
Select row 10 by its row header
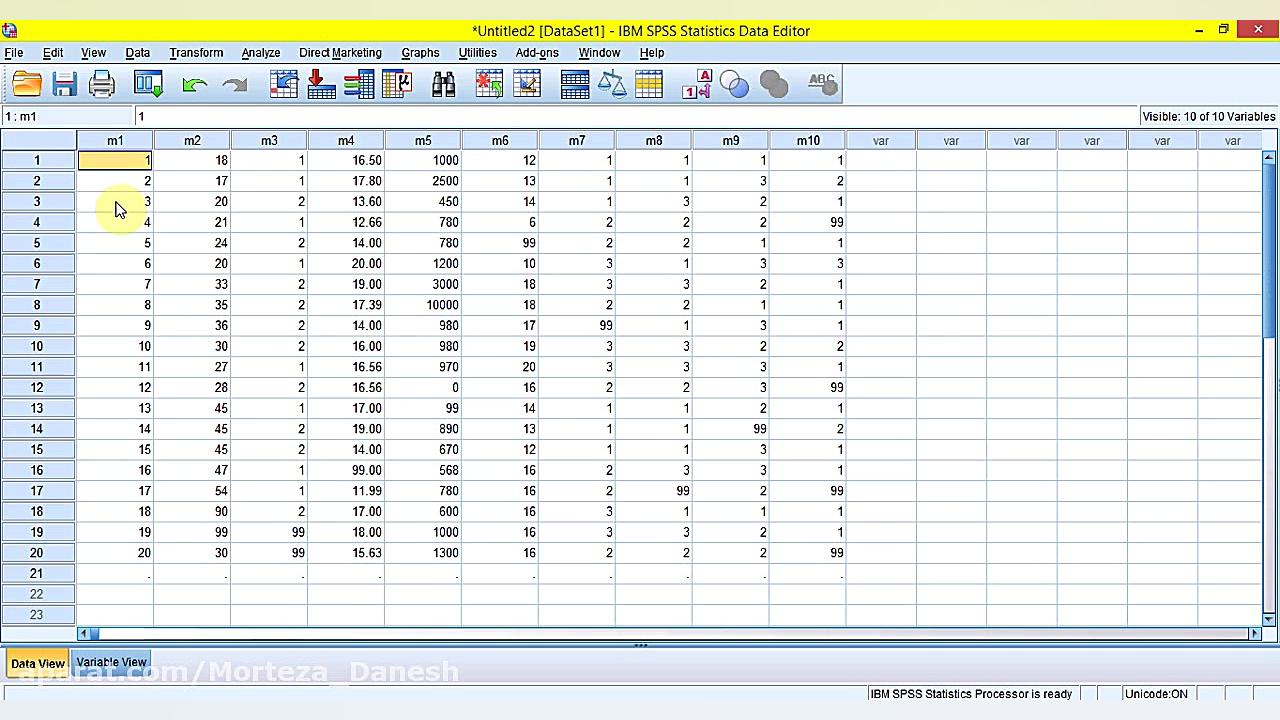(37, 346)
